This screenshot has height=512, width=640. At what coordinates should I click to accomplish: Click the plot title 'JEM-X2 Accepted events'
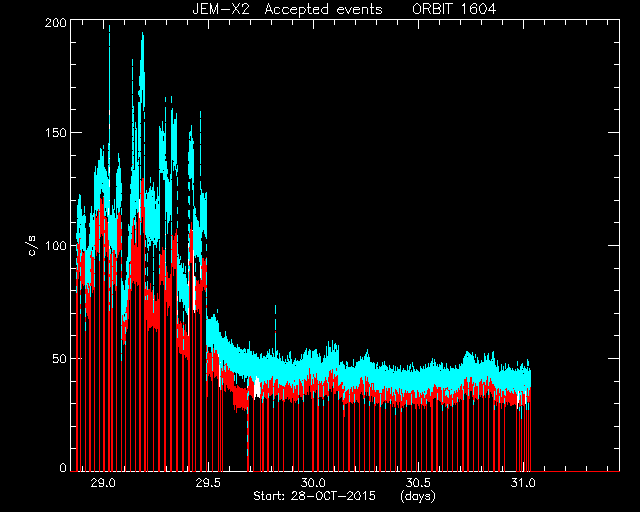[x=287, y=9]
